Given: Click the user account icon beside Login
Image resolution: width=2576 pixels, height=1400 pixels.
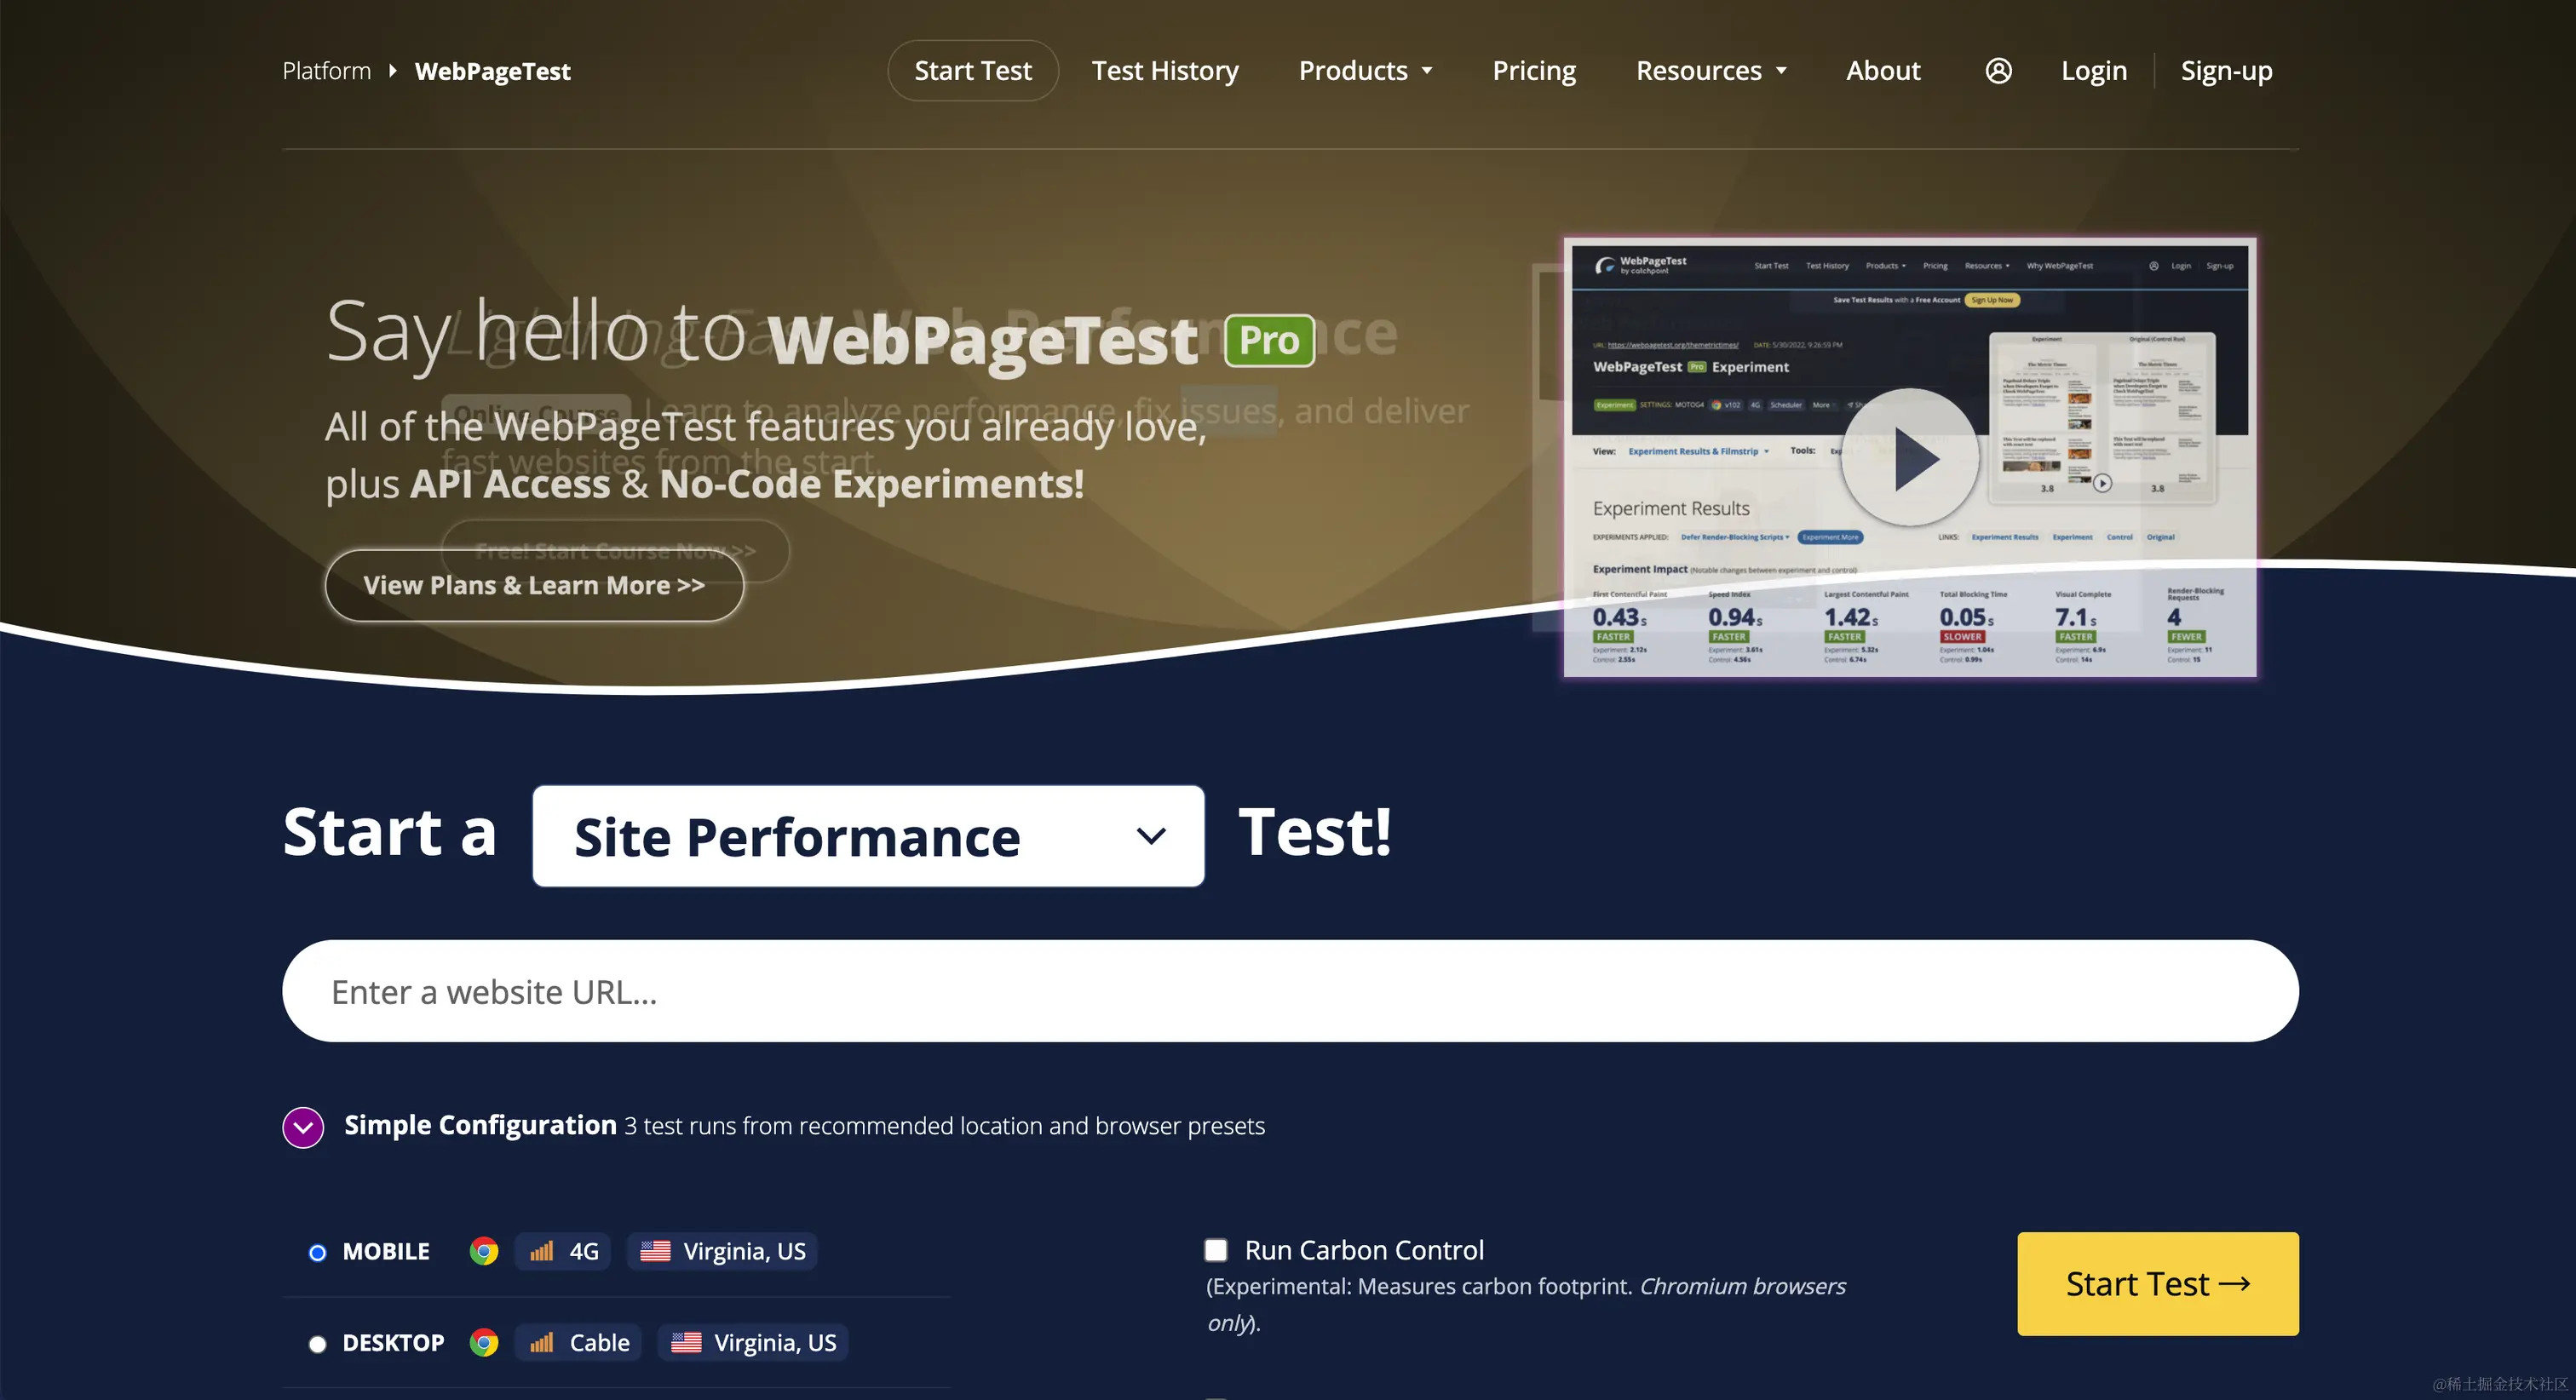Looking at the screenshot, I should click(1998, 71).
